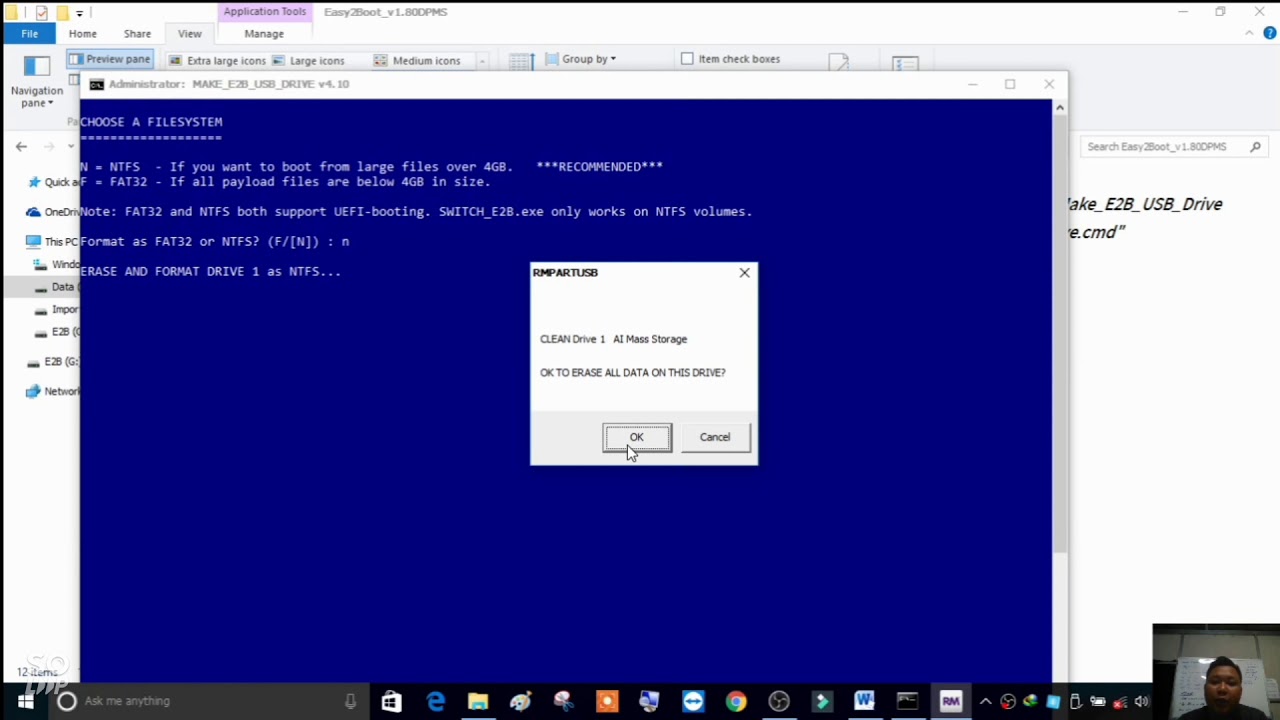The width and height of the screenshot is (1280, 720).
Task: Choose Large icons layout
Action: tap(308, 60)
